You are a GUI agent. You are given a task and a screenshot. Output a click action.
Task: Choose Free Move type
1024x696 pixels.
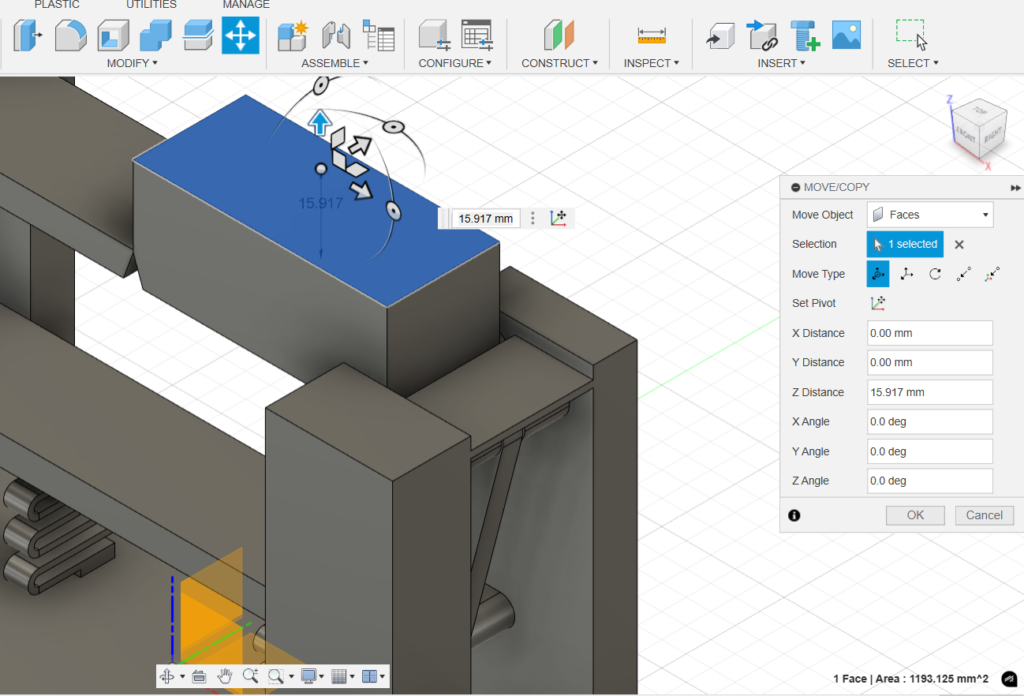878,274
